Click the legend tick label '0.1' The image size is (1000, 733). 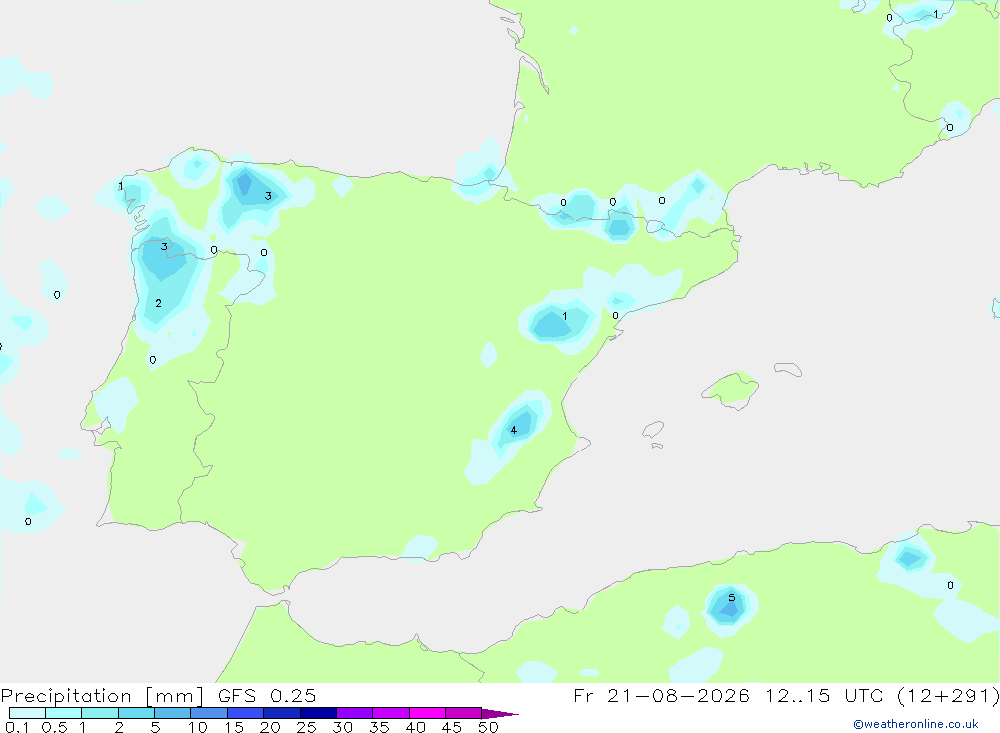tap(17, 727)
